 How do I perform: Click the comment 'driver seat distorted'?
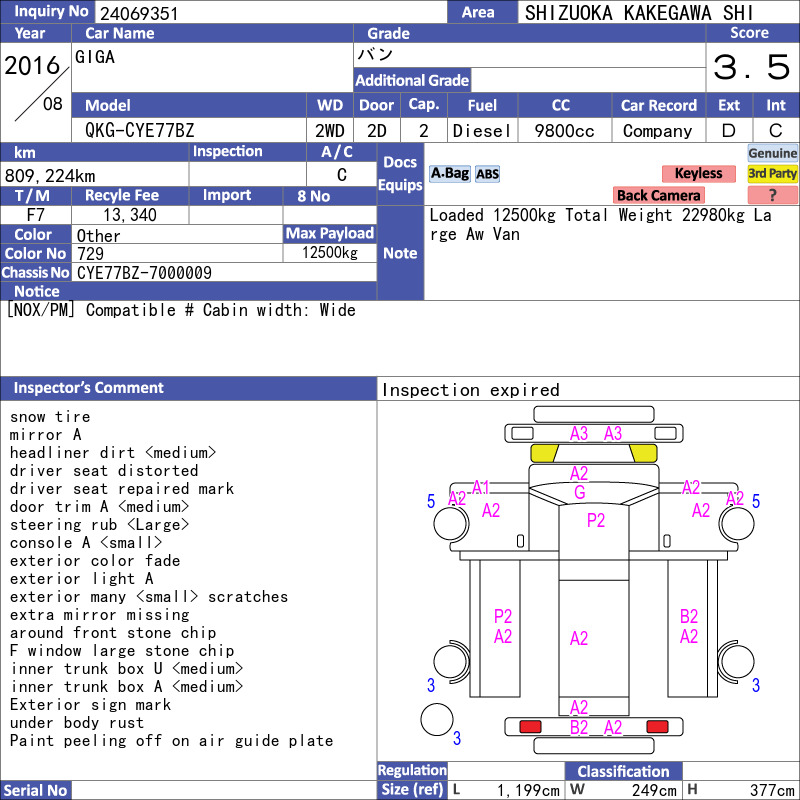click(x=104, y=470)
